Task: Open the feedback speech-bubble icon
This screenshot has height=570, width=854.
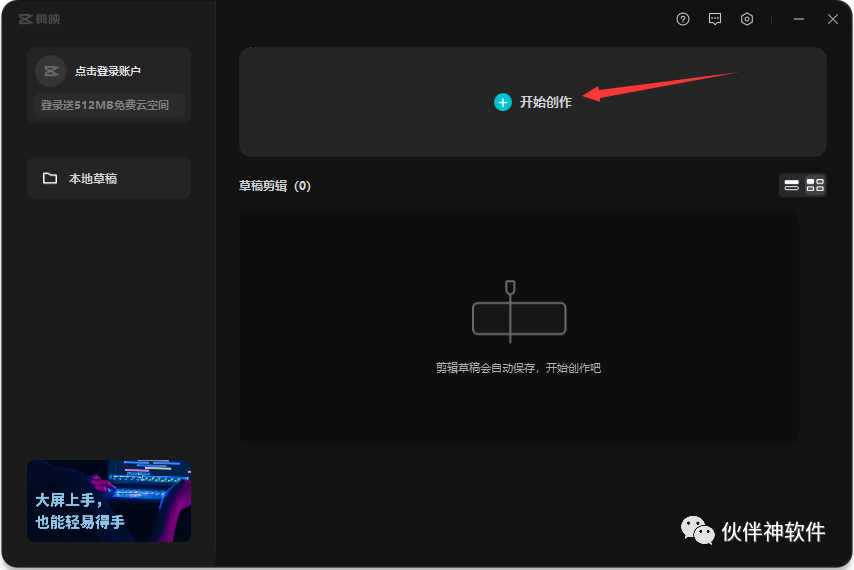Action: (715, 19)
